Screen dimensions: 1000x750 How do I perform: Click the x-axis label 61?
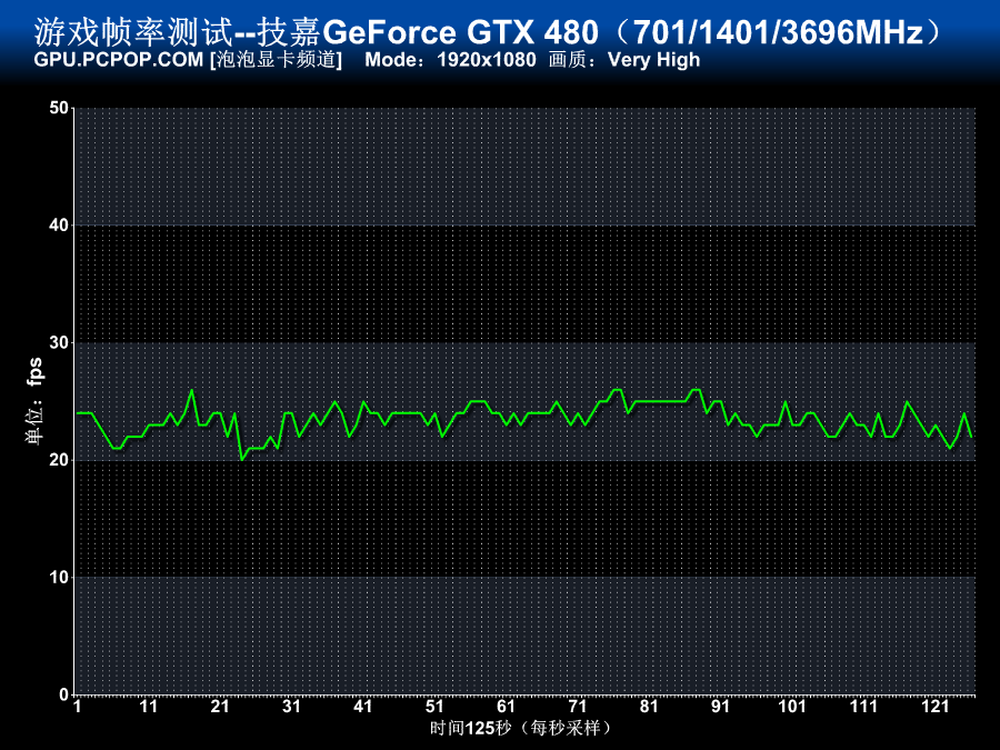[x=506, y=707]
